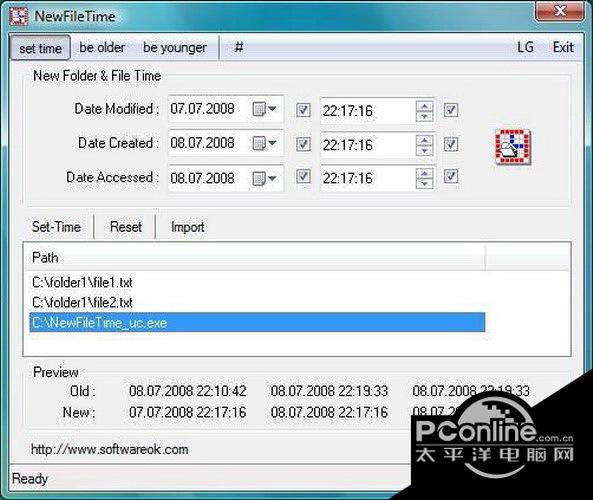Click the Set-Time button

[56, 227]
